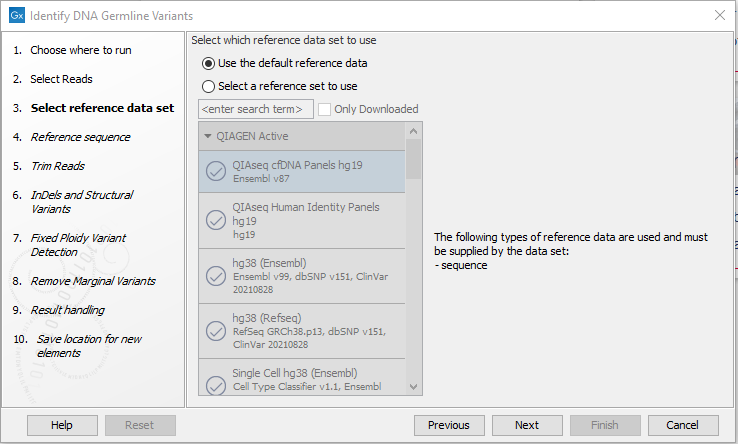Open step 9 Result handling
This screenshot has height=444, width=738.
click(x=67, y=310)
